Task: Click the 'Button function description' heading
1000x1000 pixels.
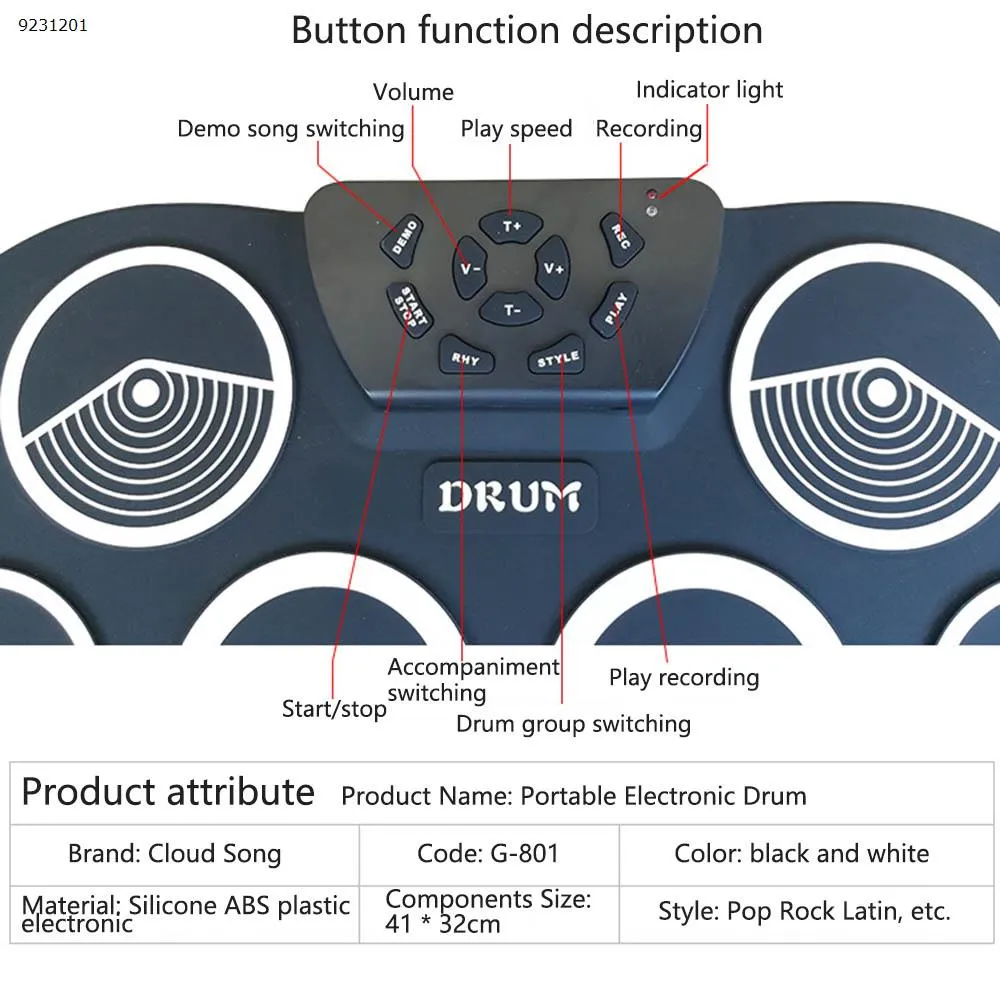Action: tap(527, 30)
